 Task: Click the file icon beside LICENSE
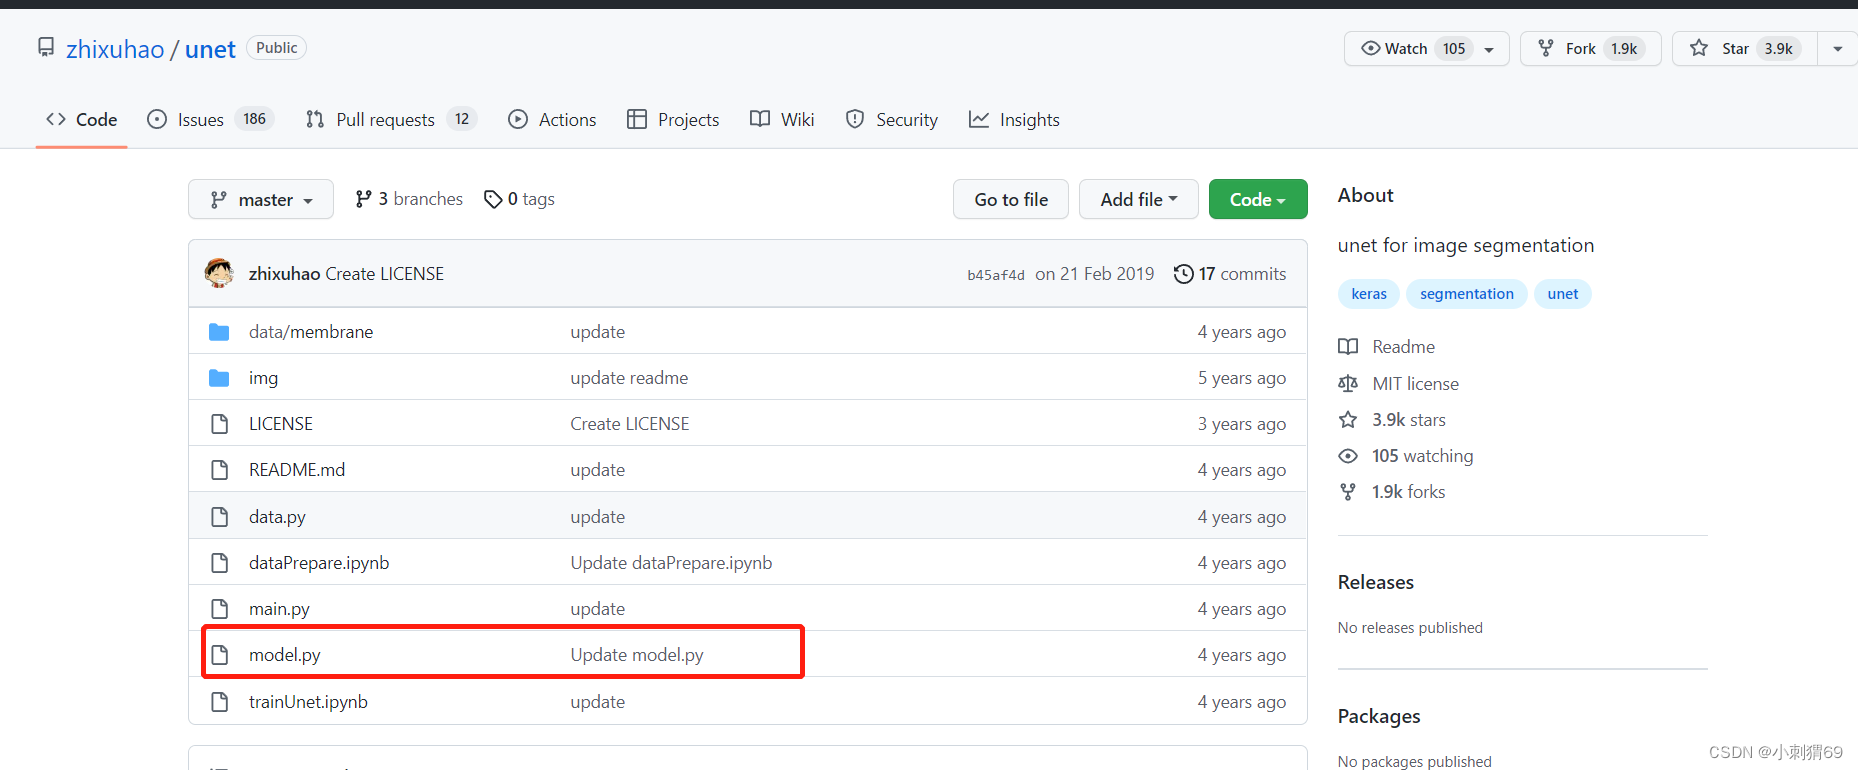pyautogui.click(x=220, y=424)
